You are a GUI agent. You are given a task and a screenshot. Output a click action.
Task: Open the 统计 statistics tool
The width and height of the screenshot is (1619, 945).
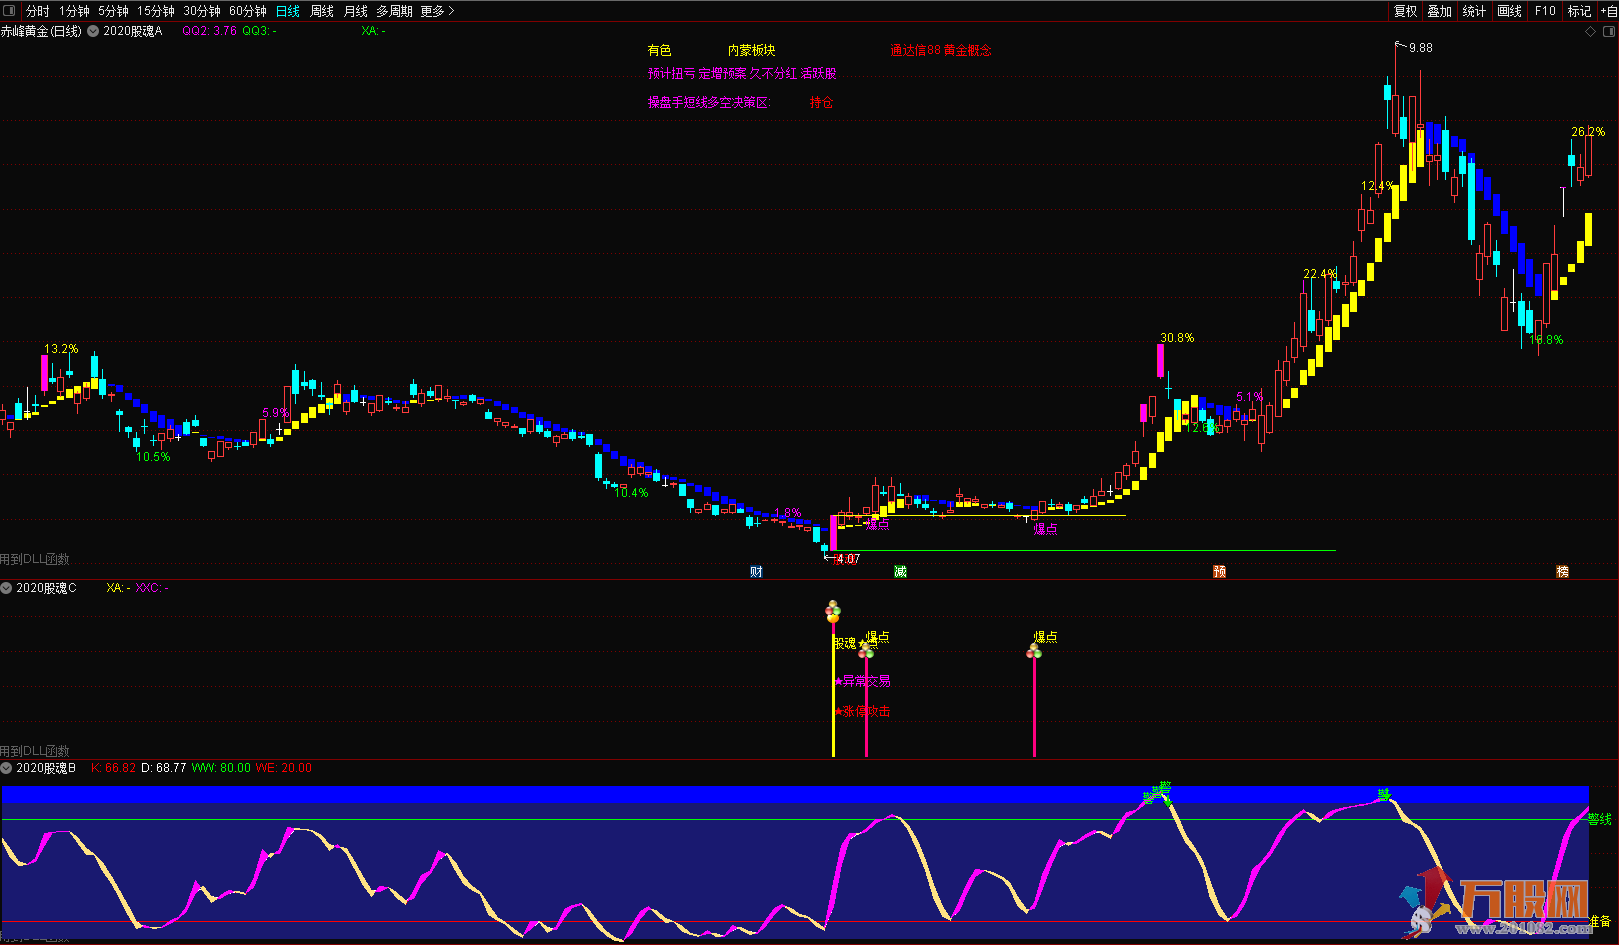[x=1474, y=11]
